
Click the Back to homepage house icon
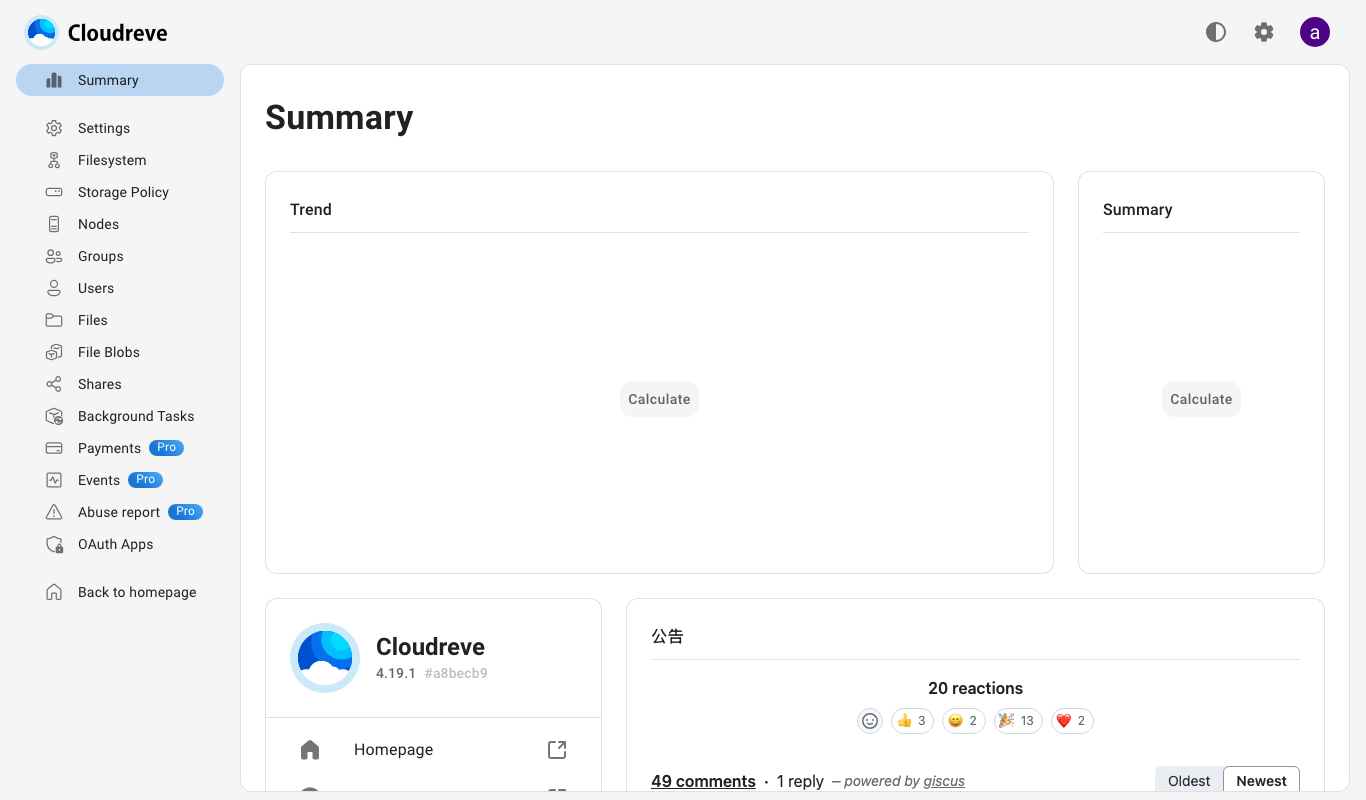pyautogui.click(x=54, y=592)
